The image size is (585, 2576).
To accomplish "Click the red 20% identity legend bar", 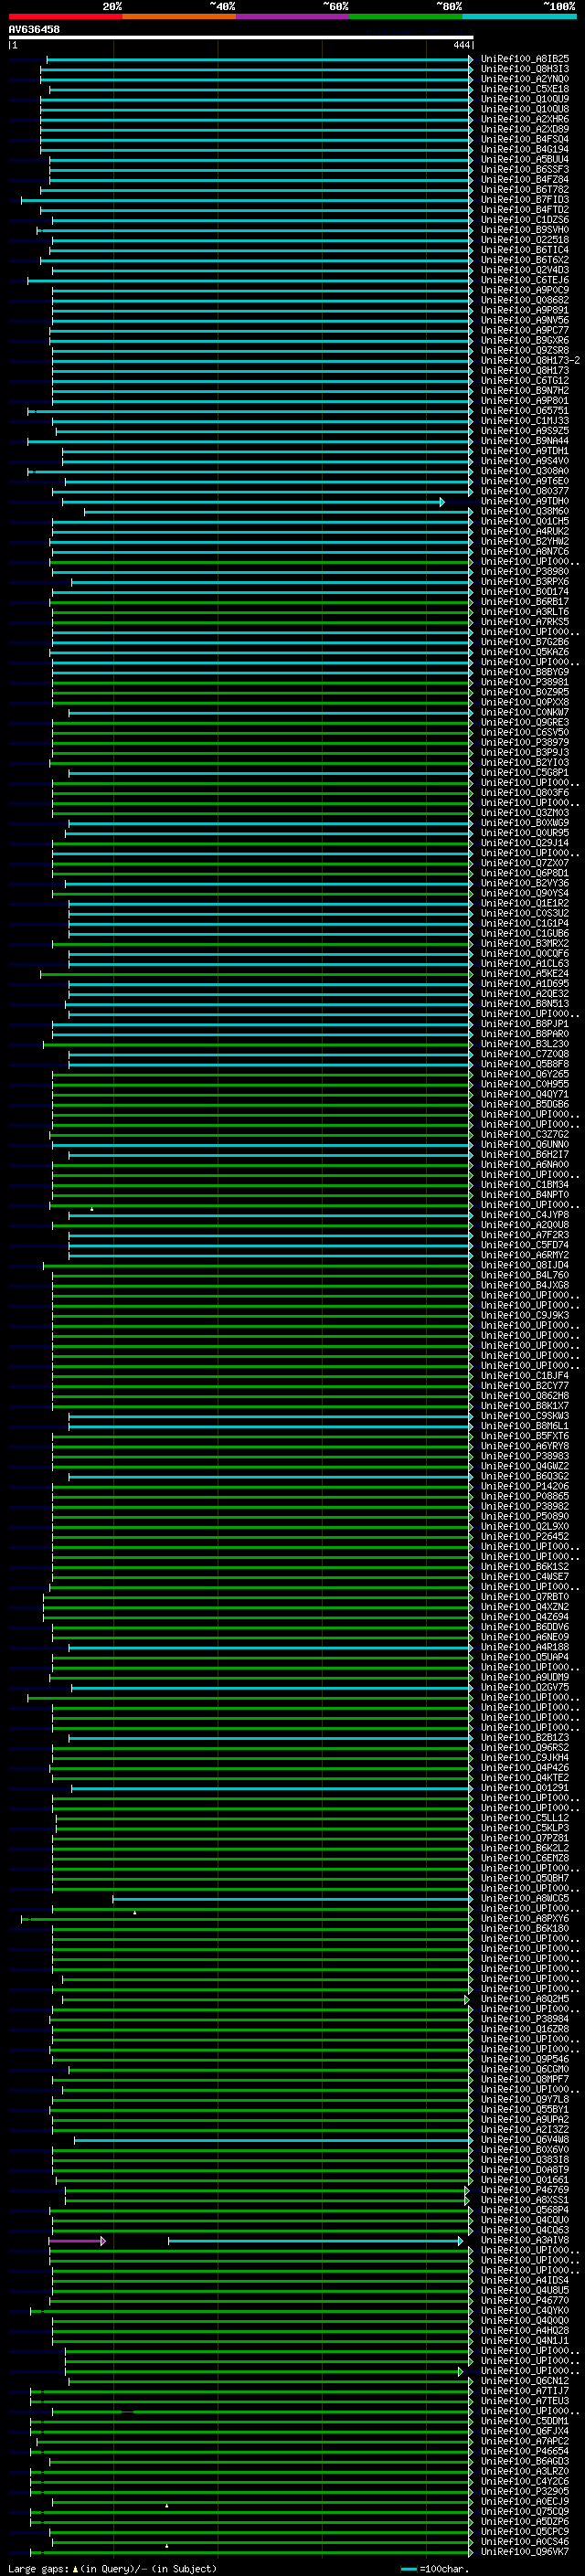I will [65, 16].
